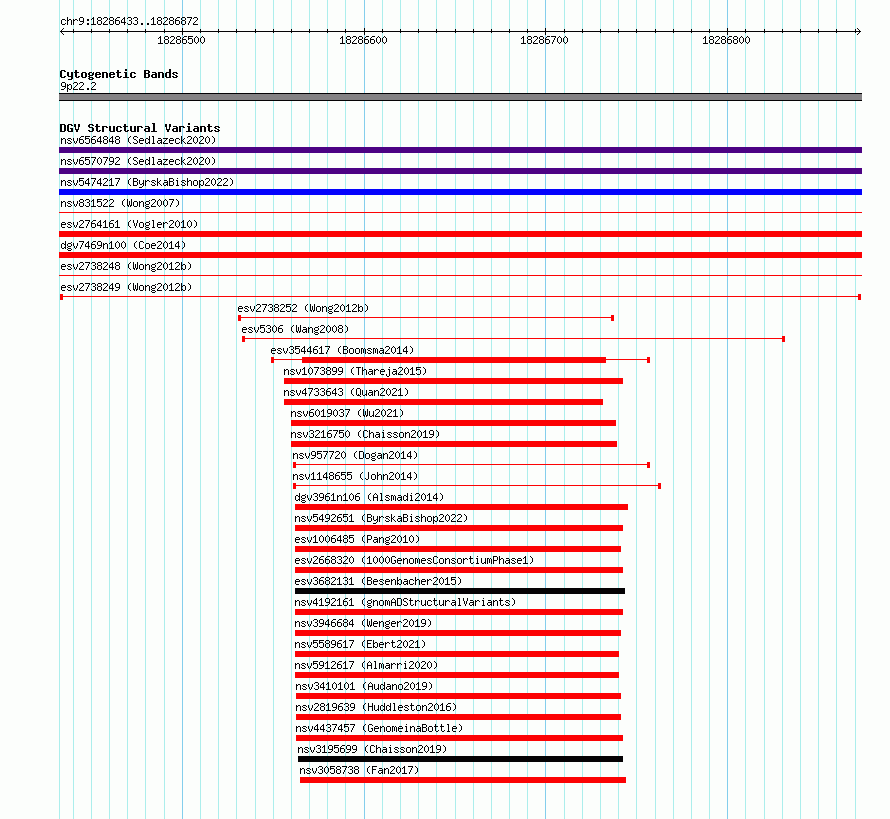Click the 18286700 ruler position label
The width and height of the screenshot is (890, 819).
pyautogui.click(x=544, y=40)
